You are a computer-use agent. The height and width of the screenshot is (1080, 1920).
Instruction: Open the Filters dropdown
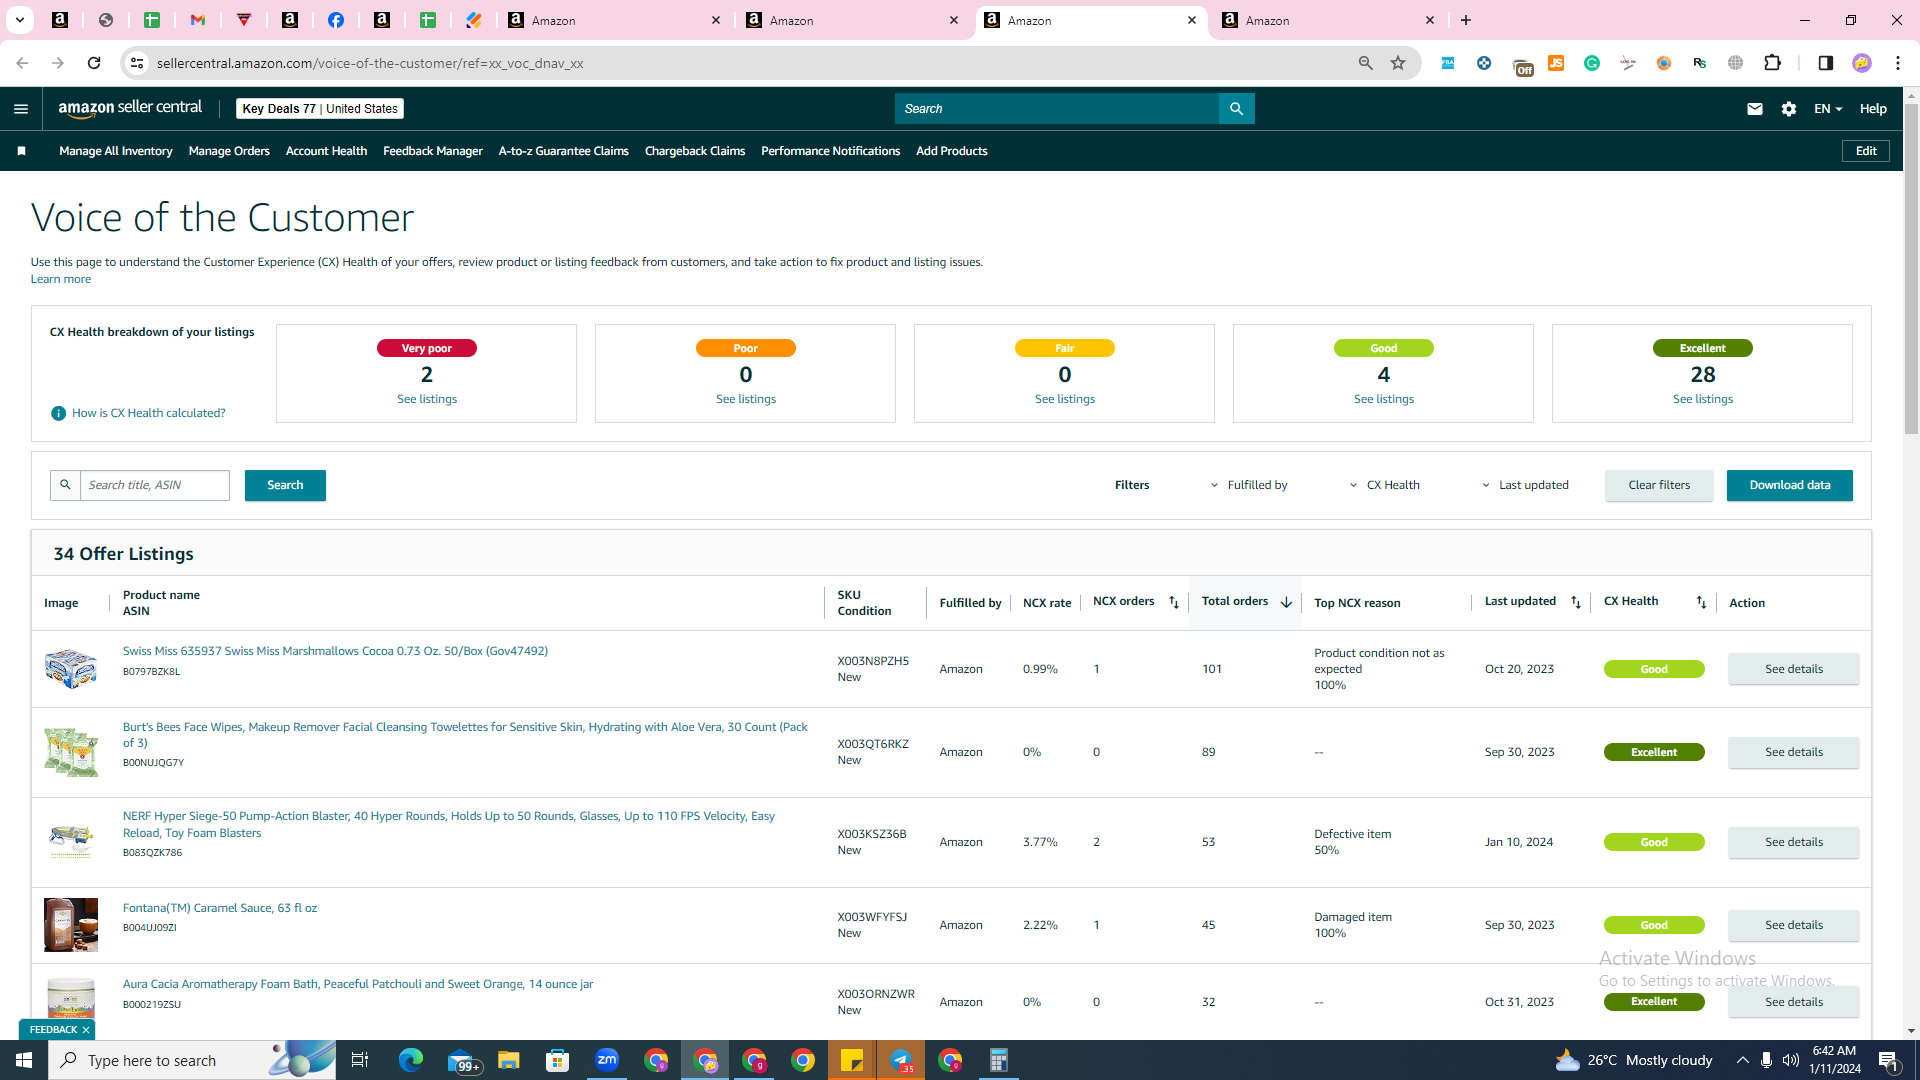[x=1132, y=485]
